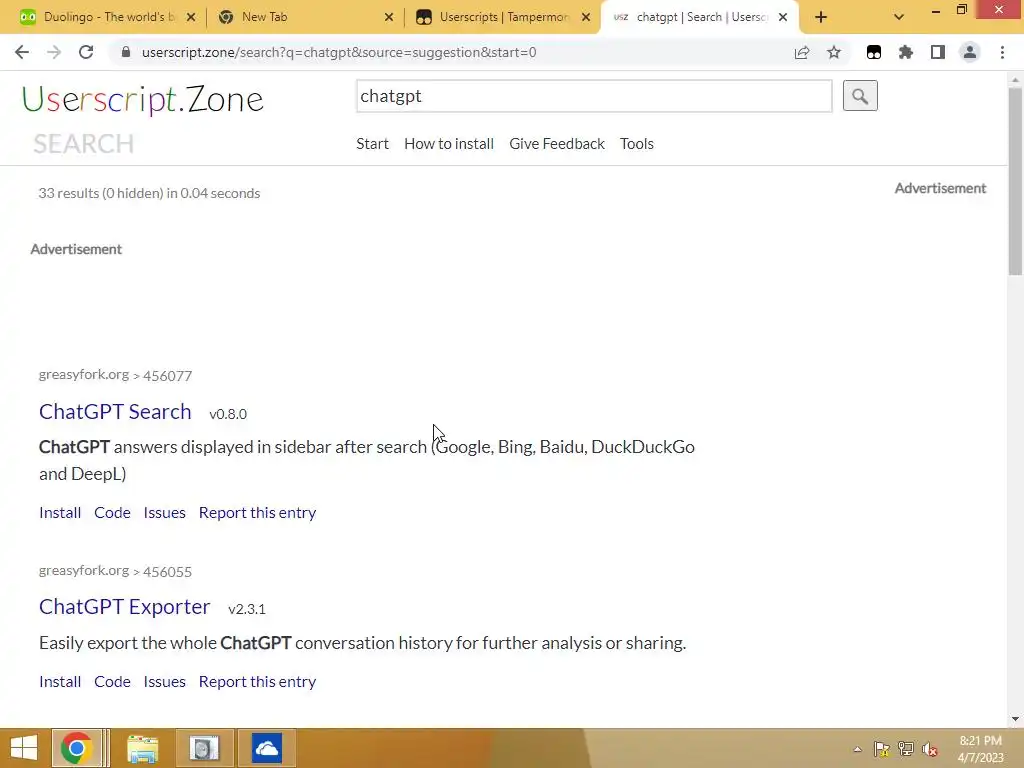Screen dimensions: 1024x768
Task: Click the scrollbar down arrow
Action: click(1015, 719)
